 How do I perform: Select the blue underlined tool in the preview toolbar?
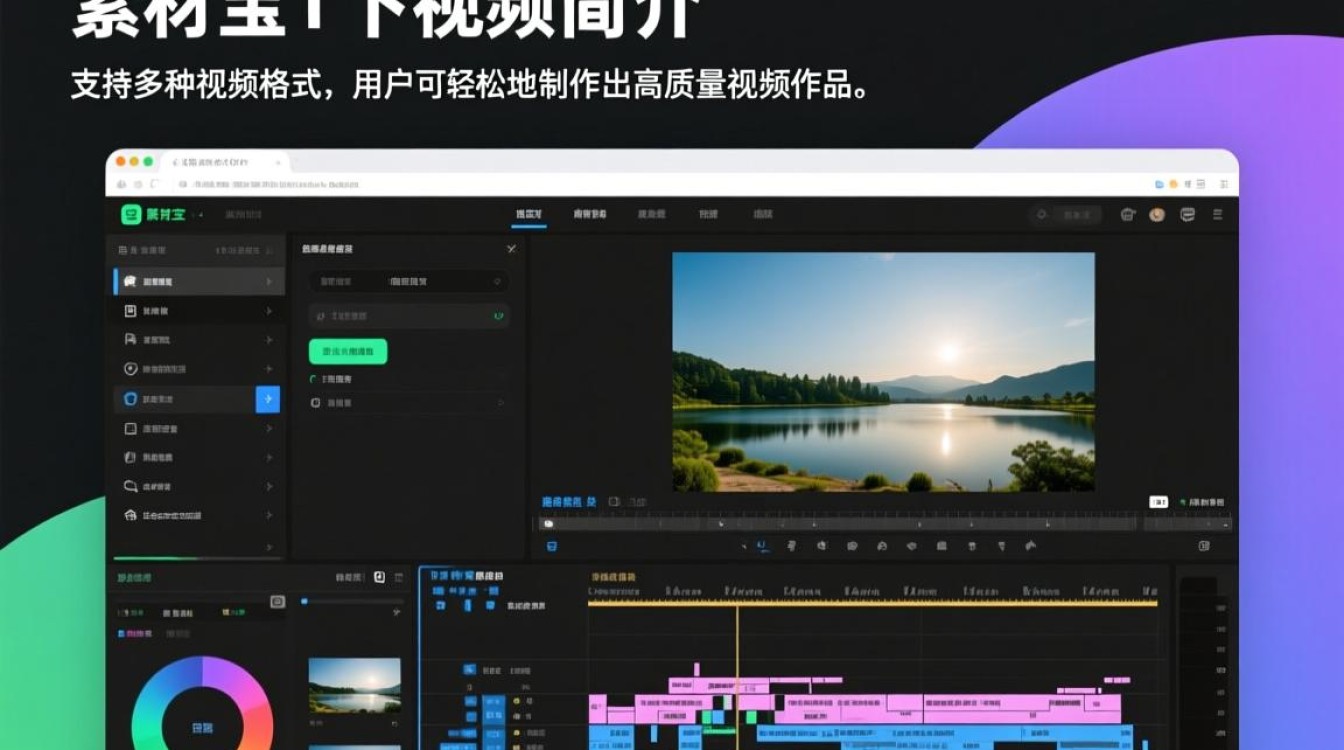(762, 546)
